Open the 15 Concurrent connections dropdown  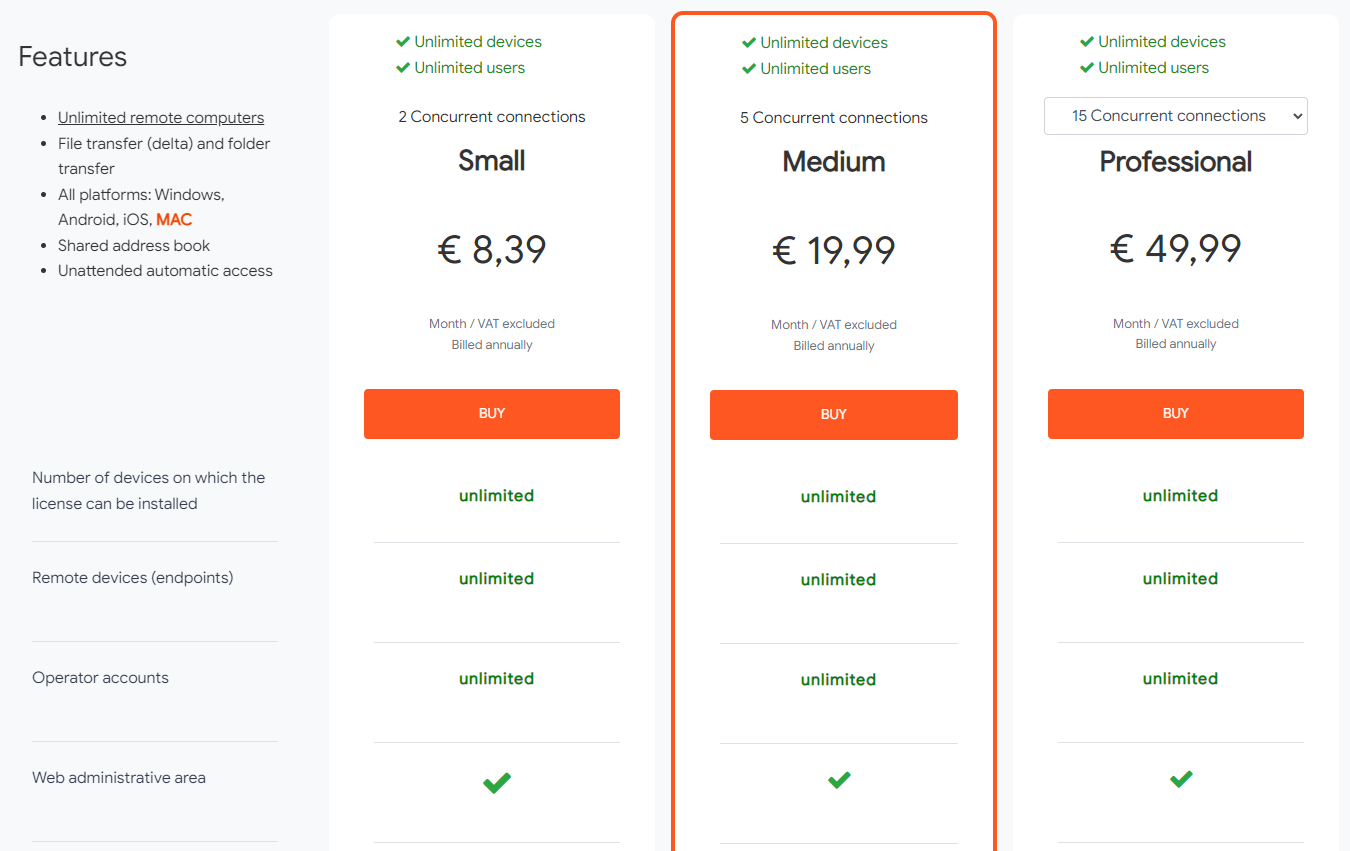coord(1175,116)
